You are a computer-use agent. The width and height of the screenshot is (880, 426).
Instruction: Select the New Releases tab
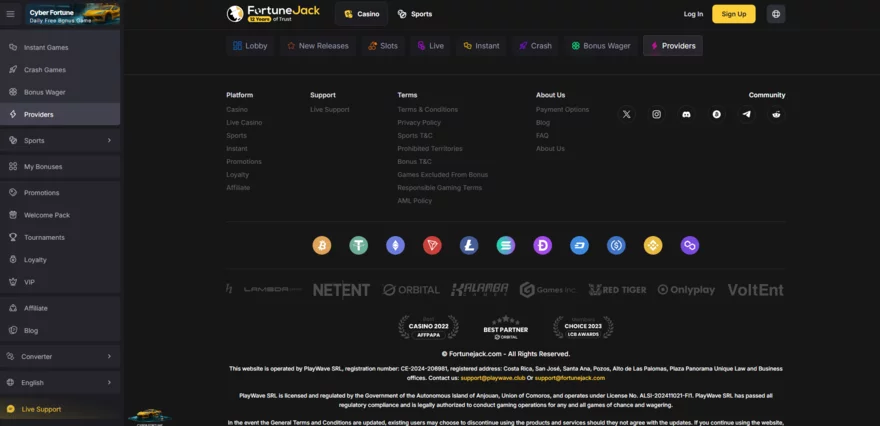318,46
